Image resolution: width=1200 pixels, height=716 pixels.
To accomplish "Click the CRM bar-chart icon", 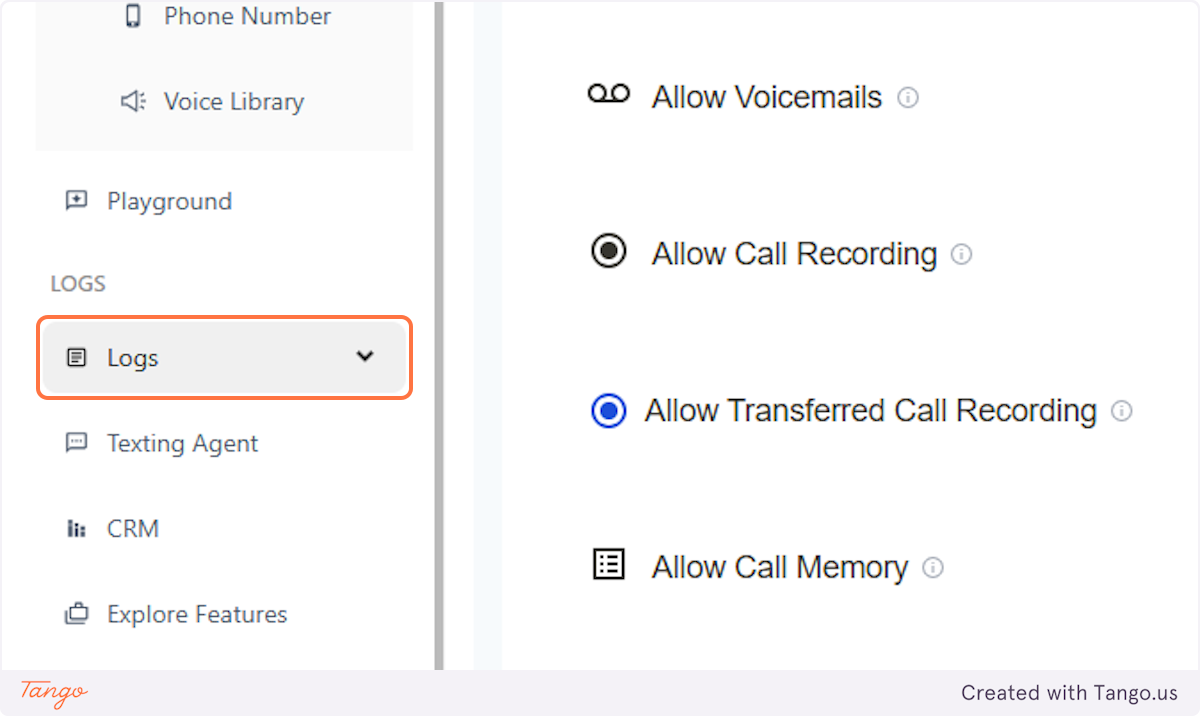I will point(76,528).
